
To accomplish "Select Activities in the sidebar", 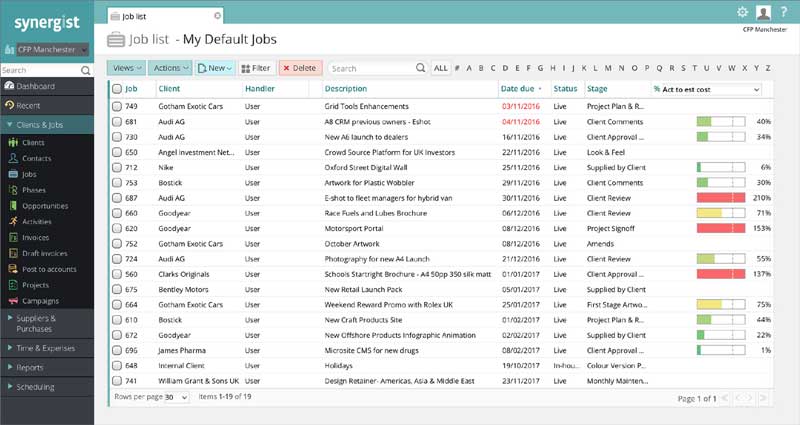I will (x=38, y=221).
